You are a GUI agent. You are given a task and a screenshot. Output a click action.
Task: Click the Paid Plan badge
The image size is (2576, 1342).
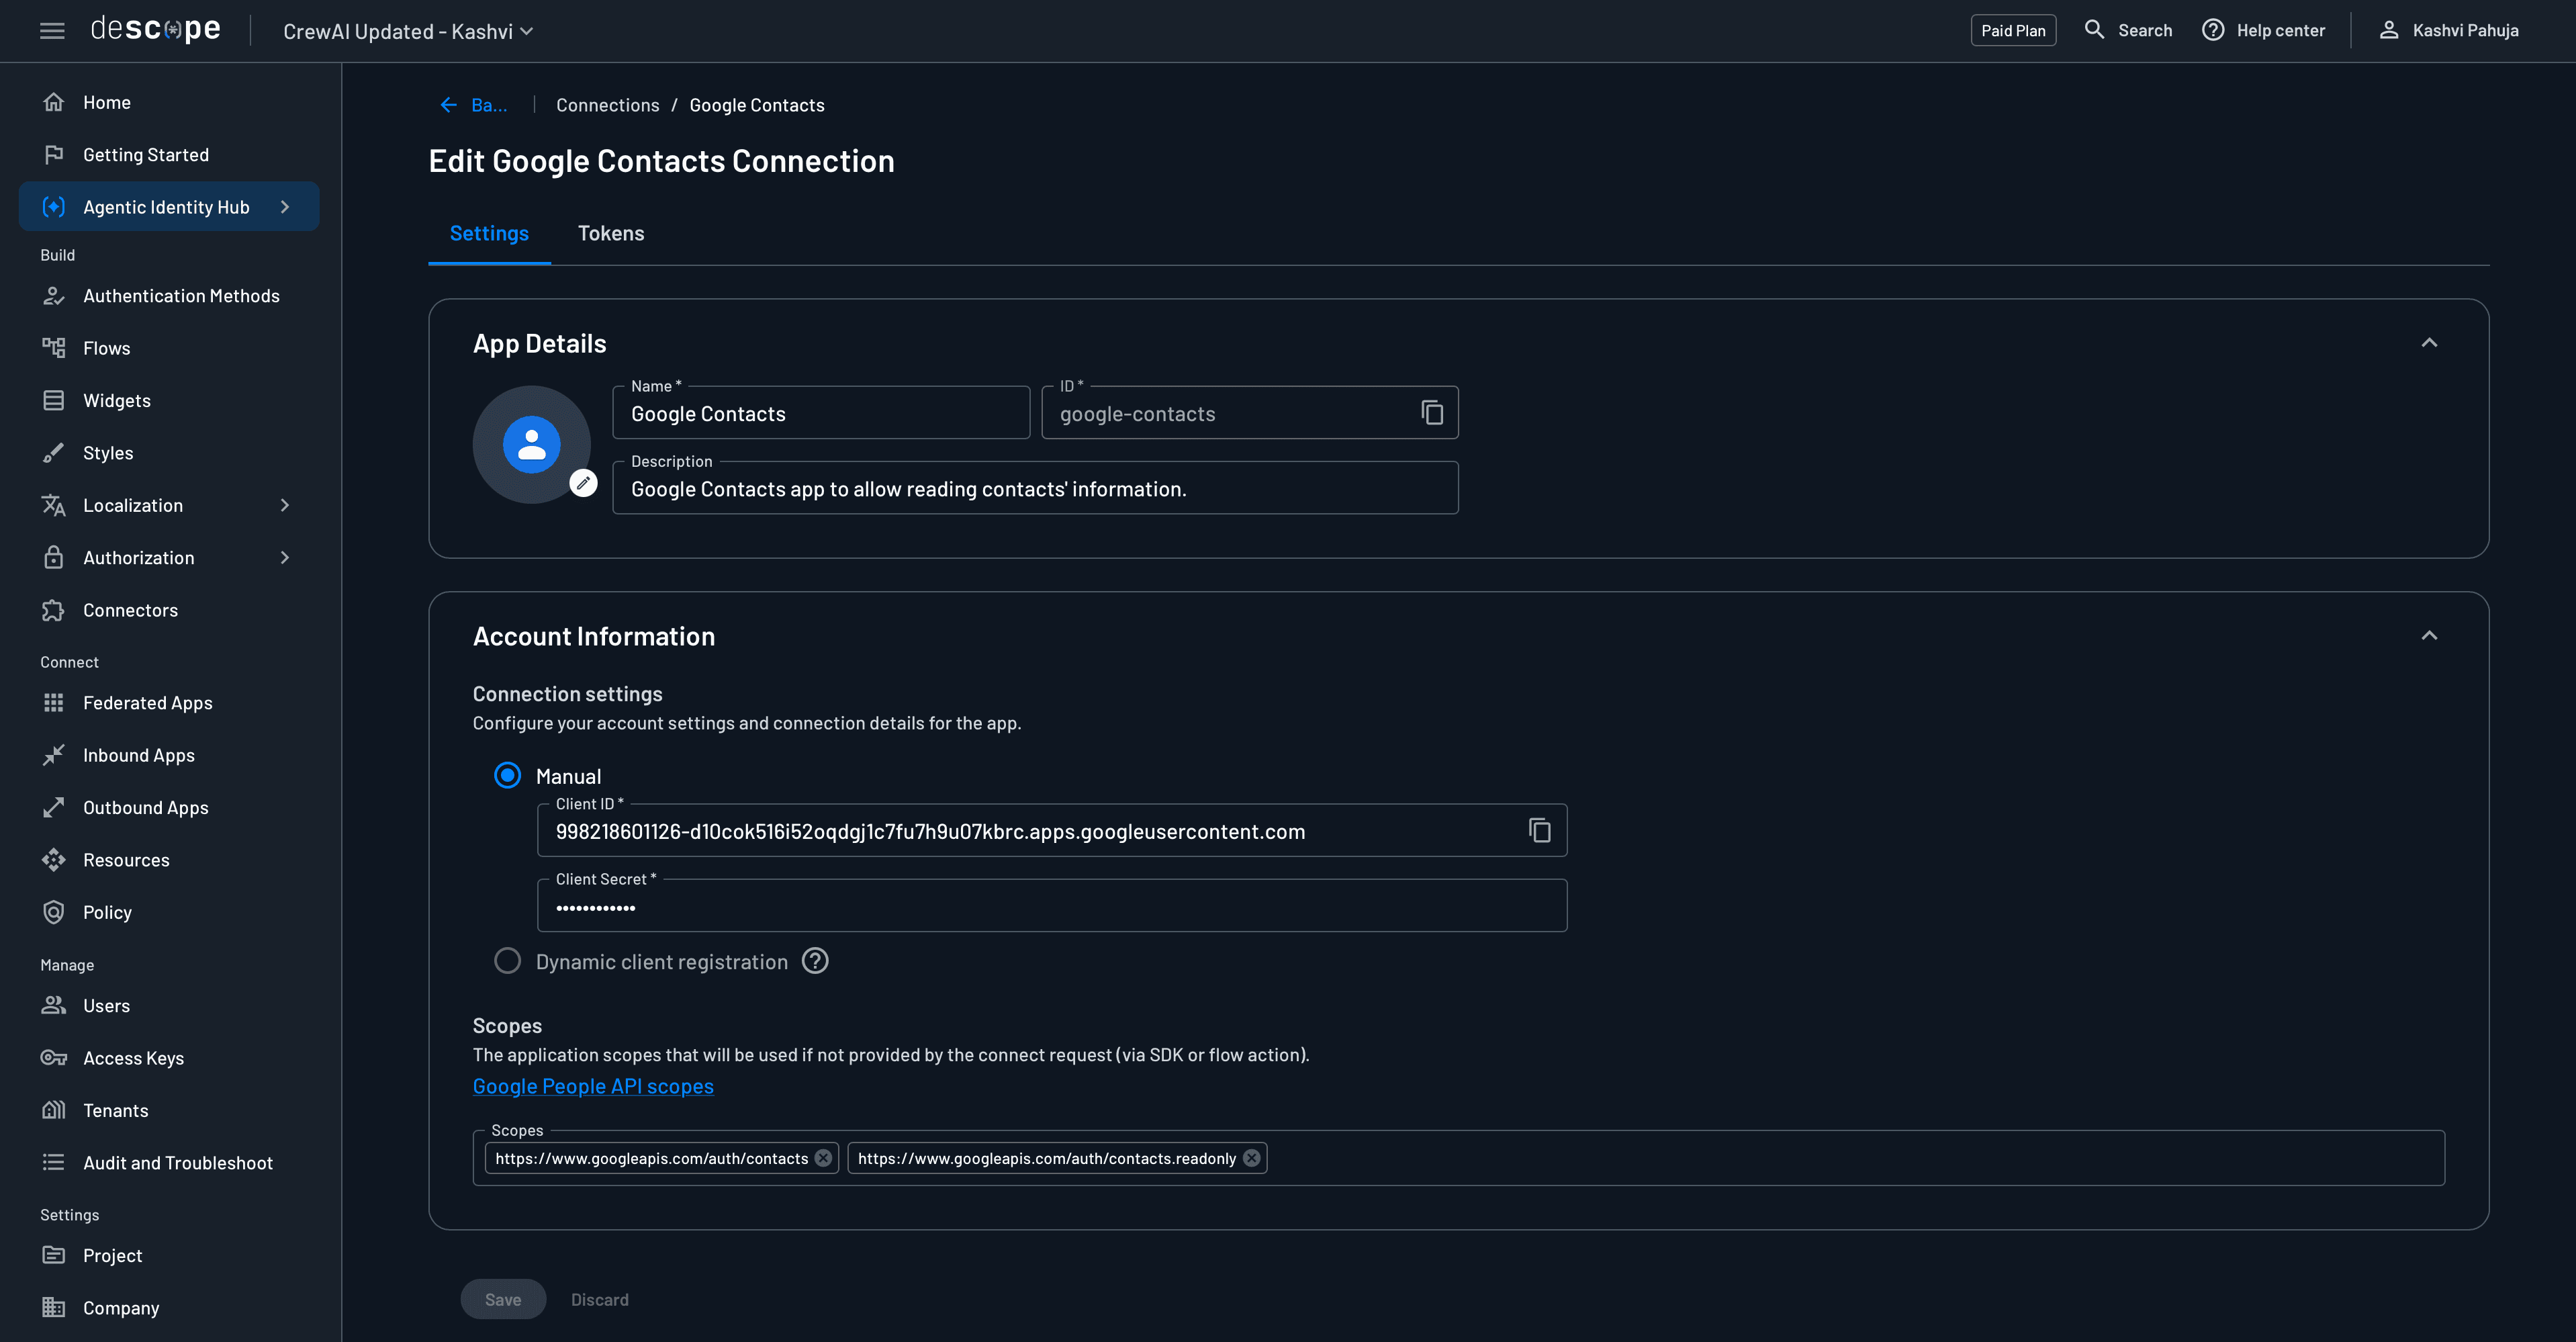[2013, 30]
